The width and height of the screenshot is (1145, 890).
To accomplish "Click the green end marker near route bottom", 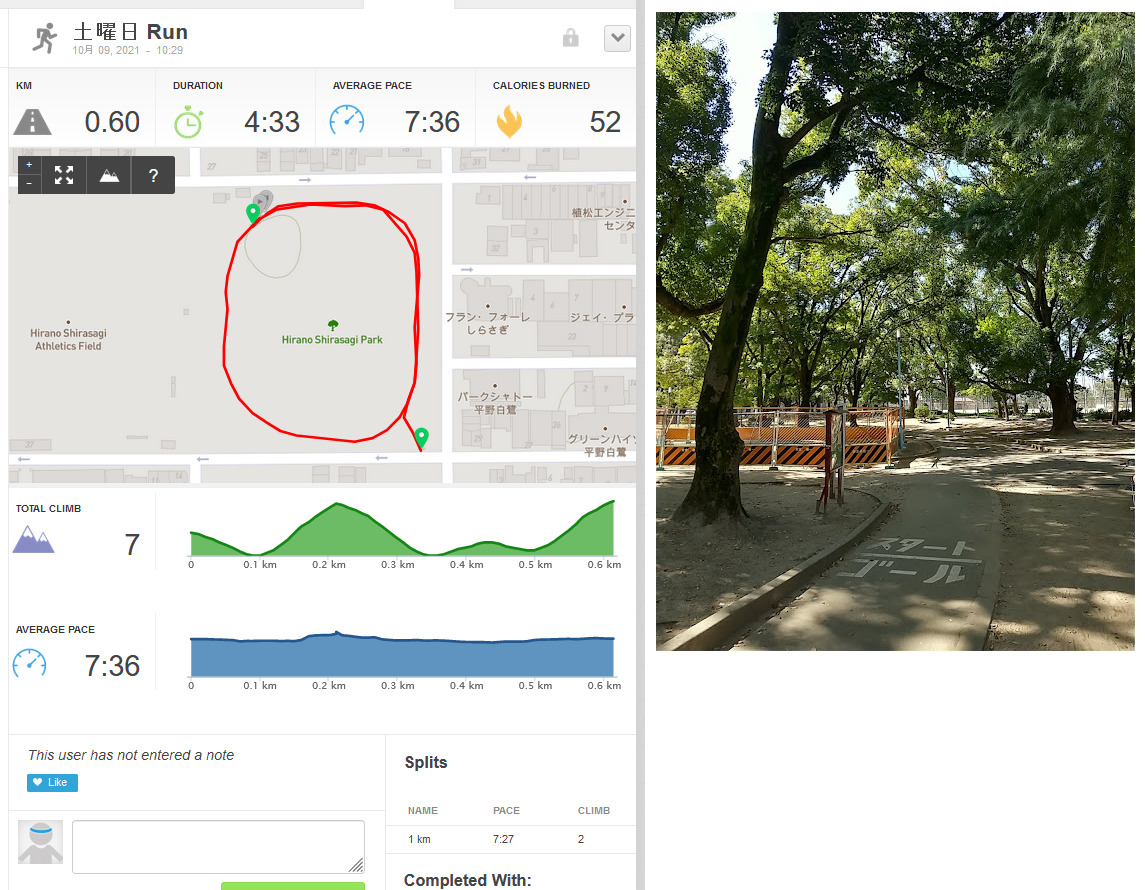I will tap(421, 437).
